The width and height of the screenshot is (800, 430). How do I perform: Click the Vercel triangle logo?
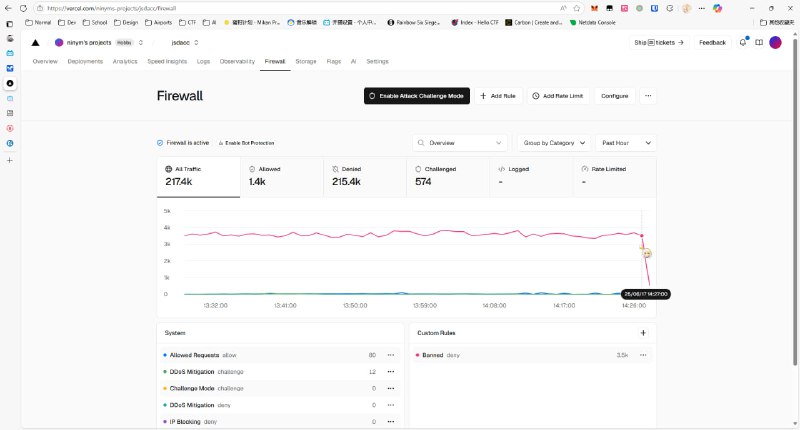click(36, 43)
